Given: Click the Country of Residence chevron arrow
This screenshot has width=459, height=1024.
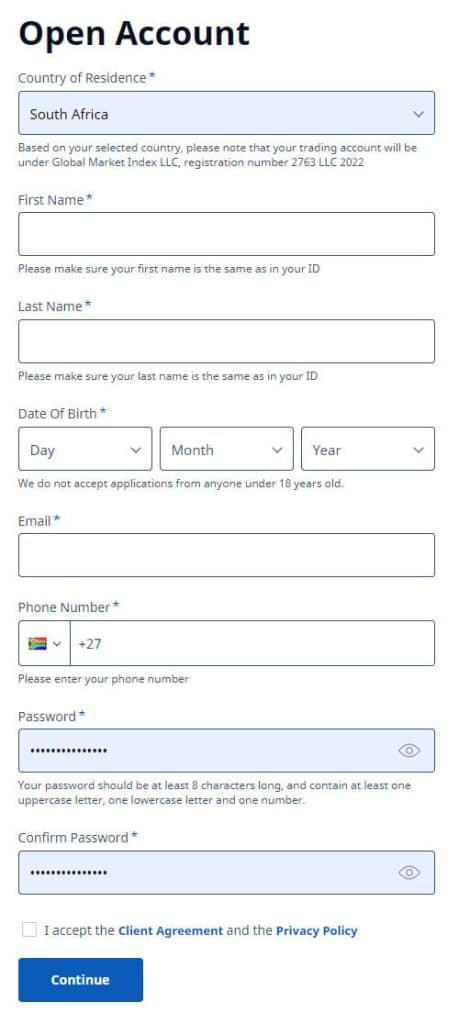Looking at the screenshot, I should pyautogui.click(x=419, y=114).
